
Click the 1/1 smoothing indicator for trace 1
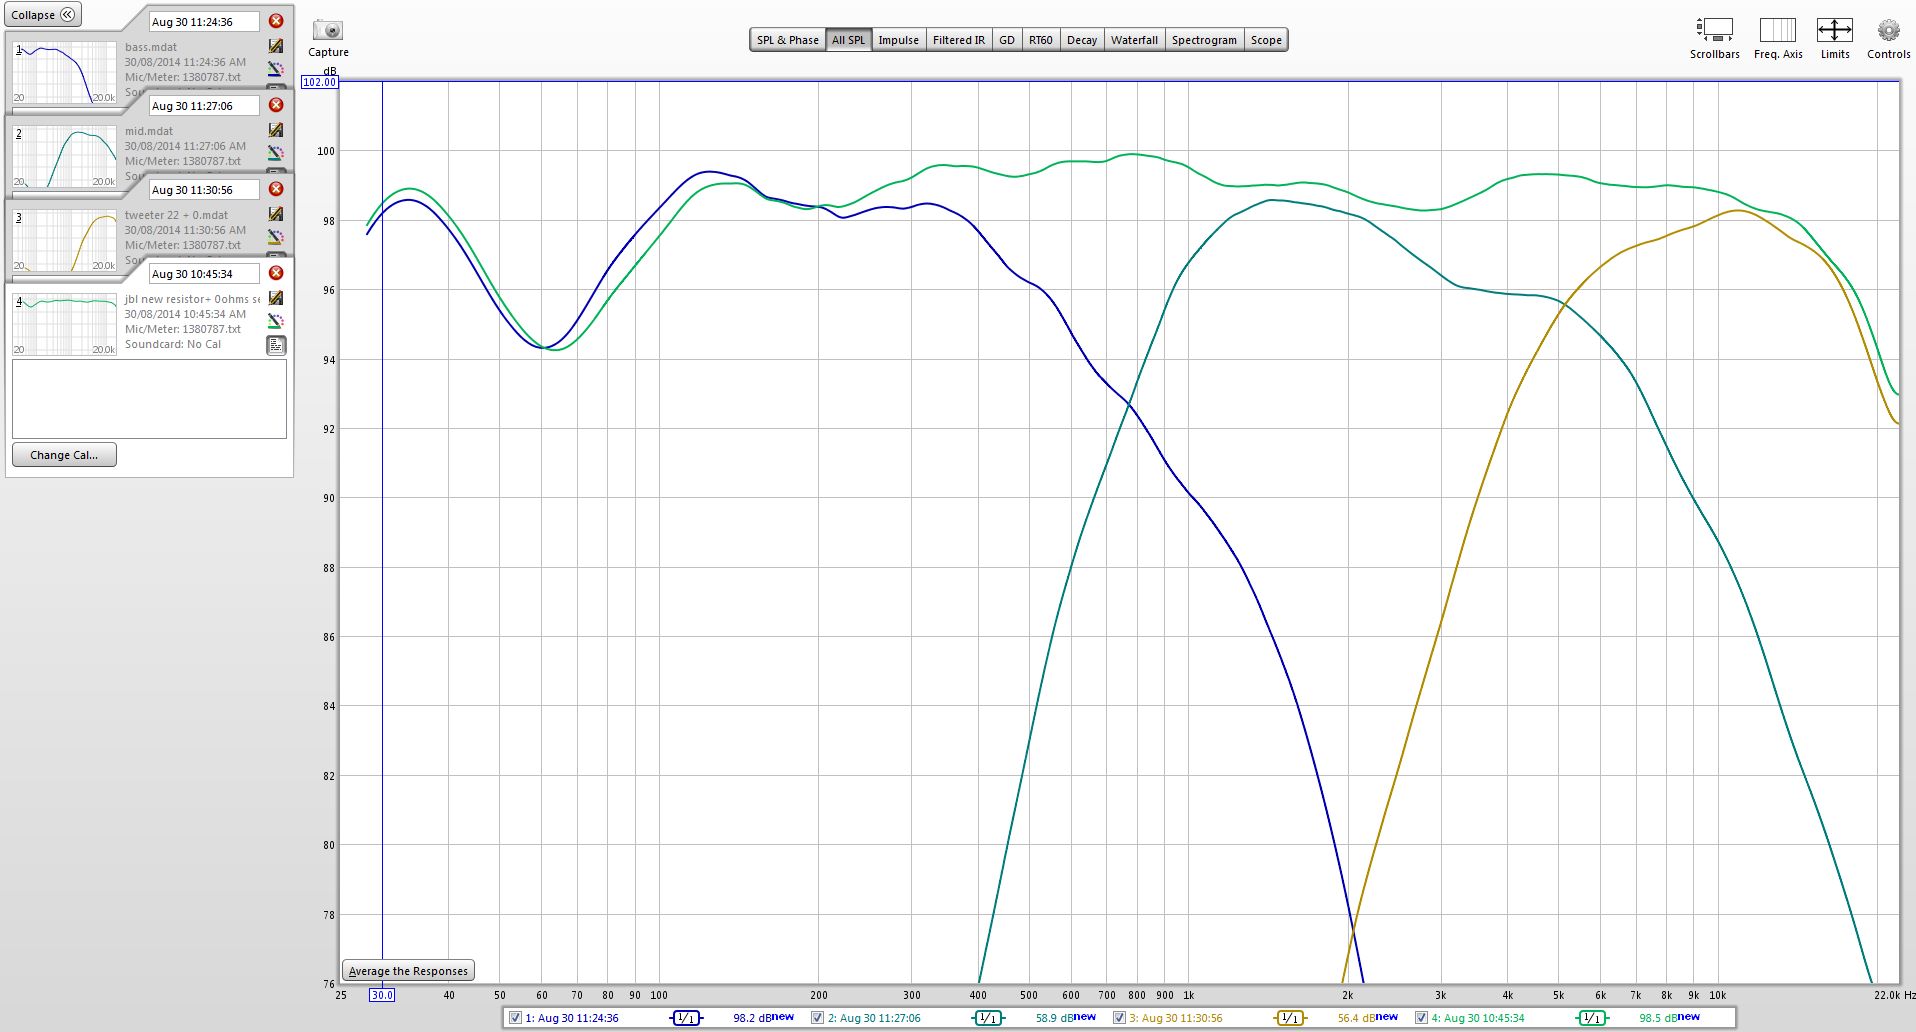coord(686,1018)
